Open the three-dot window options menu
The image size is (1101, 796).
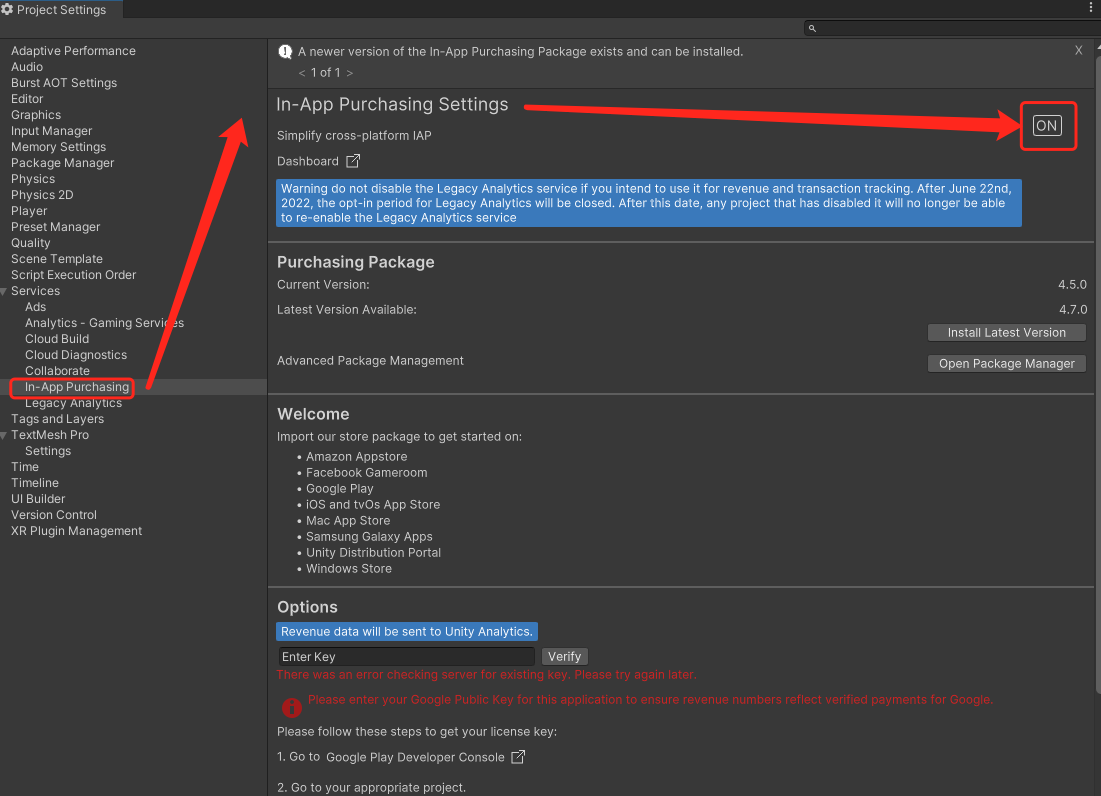coord(1090,8)
